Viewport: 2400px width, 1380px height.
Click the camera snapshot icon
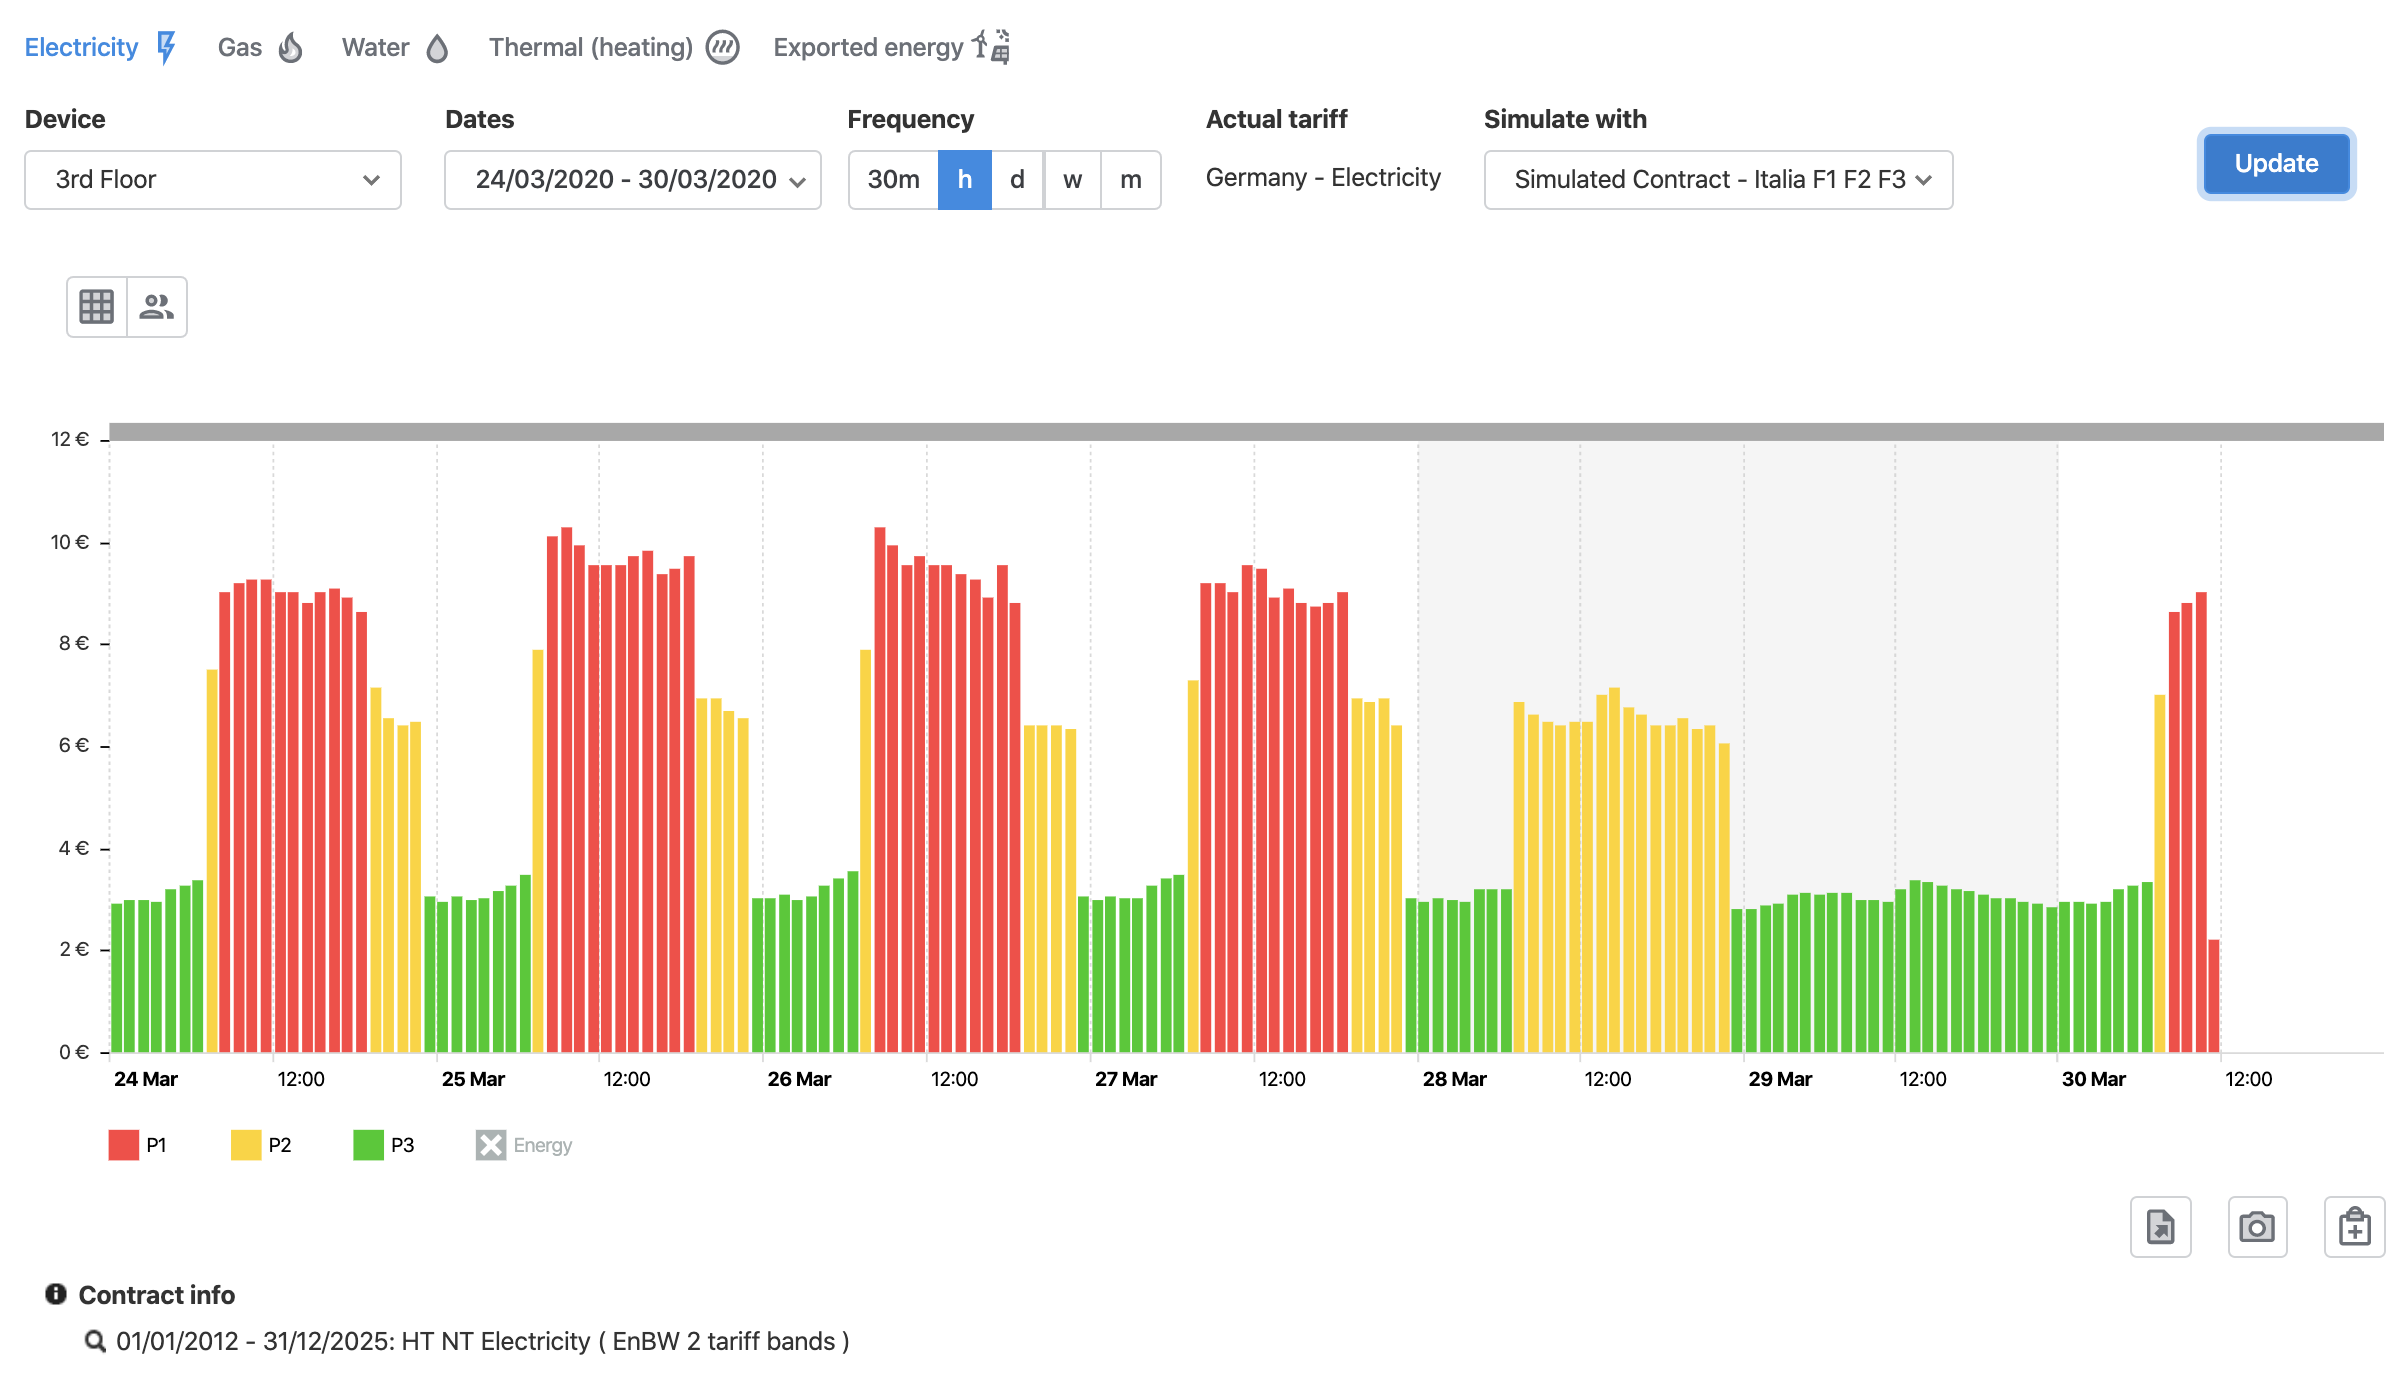tap(2257, 1227)
